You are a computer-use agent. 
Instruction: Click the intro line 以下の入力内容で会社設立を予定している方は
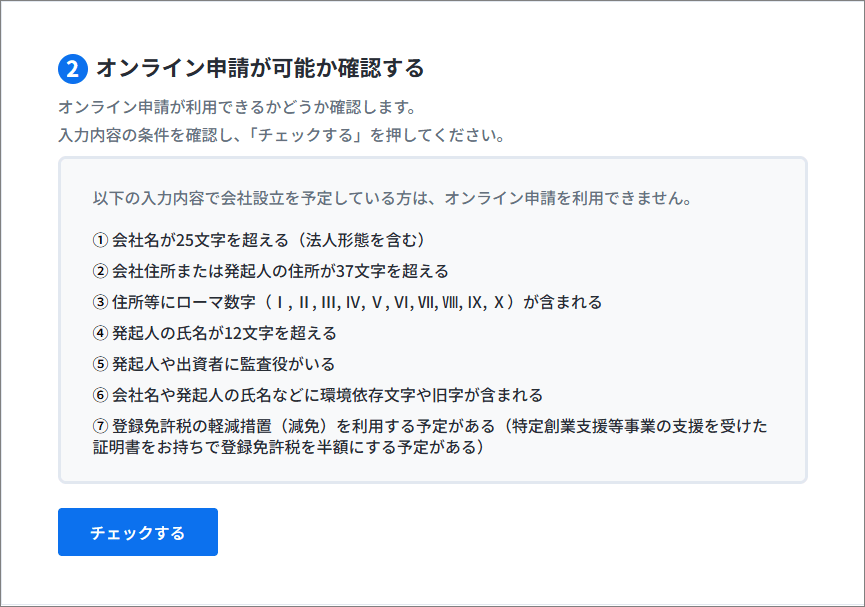392,198
